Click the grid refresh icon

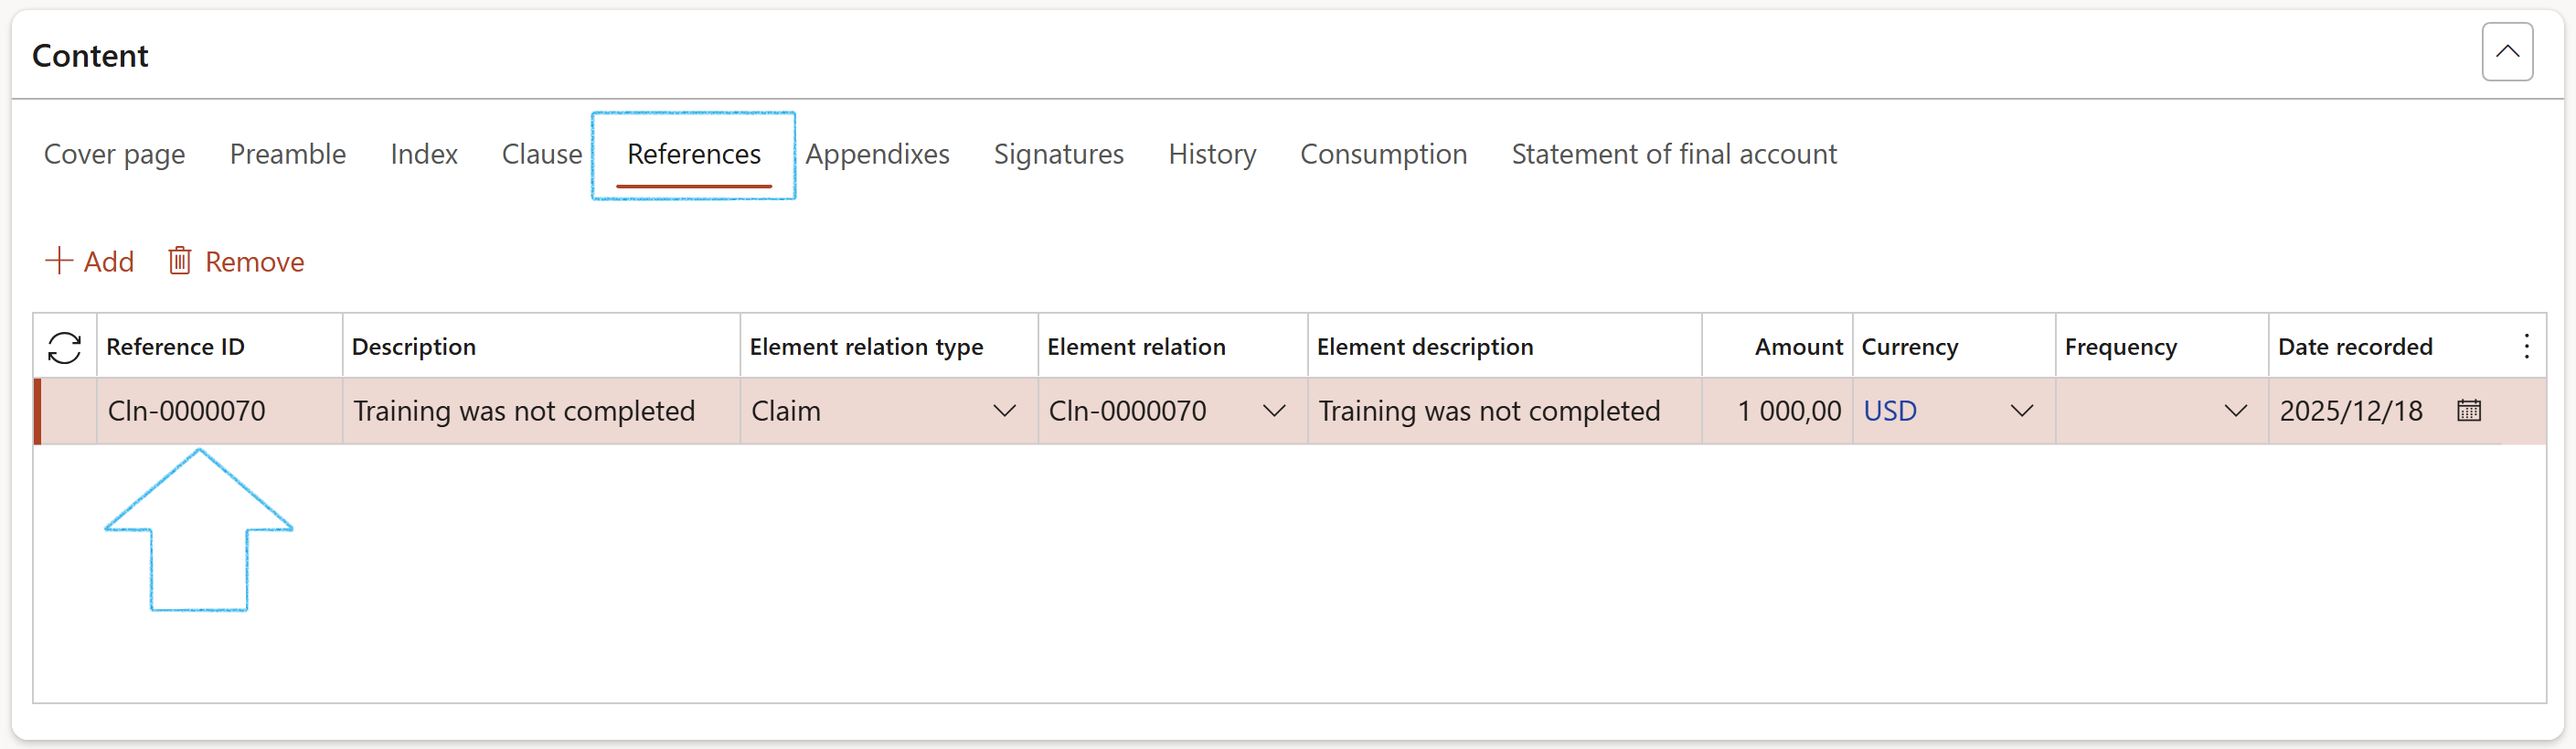coord(64,347)
